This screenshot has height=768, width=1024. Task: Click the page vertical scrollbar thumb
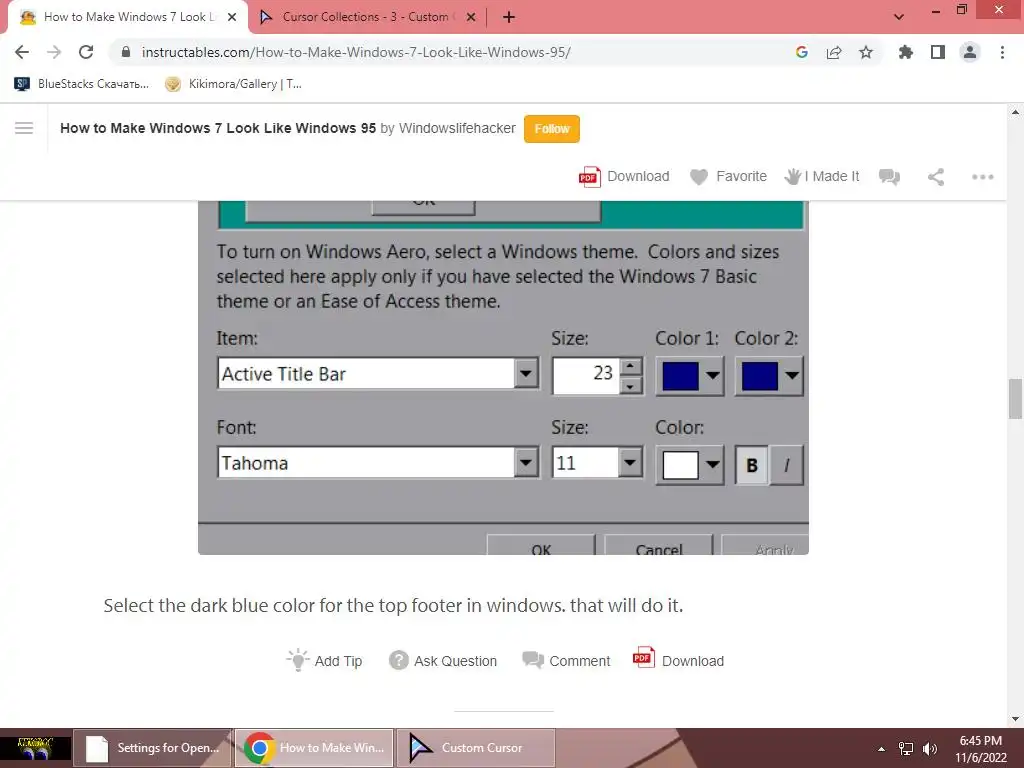click(x=1015, y=398)
